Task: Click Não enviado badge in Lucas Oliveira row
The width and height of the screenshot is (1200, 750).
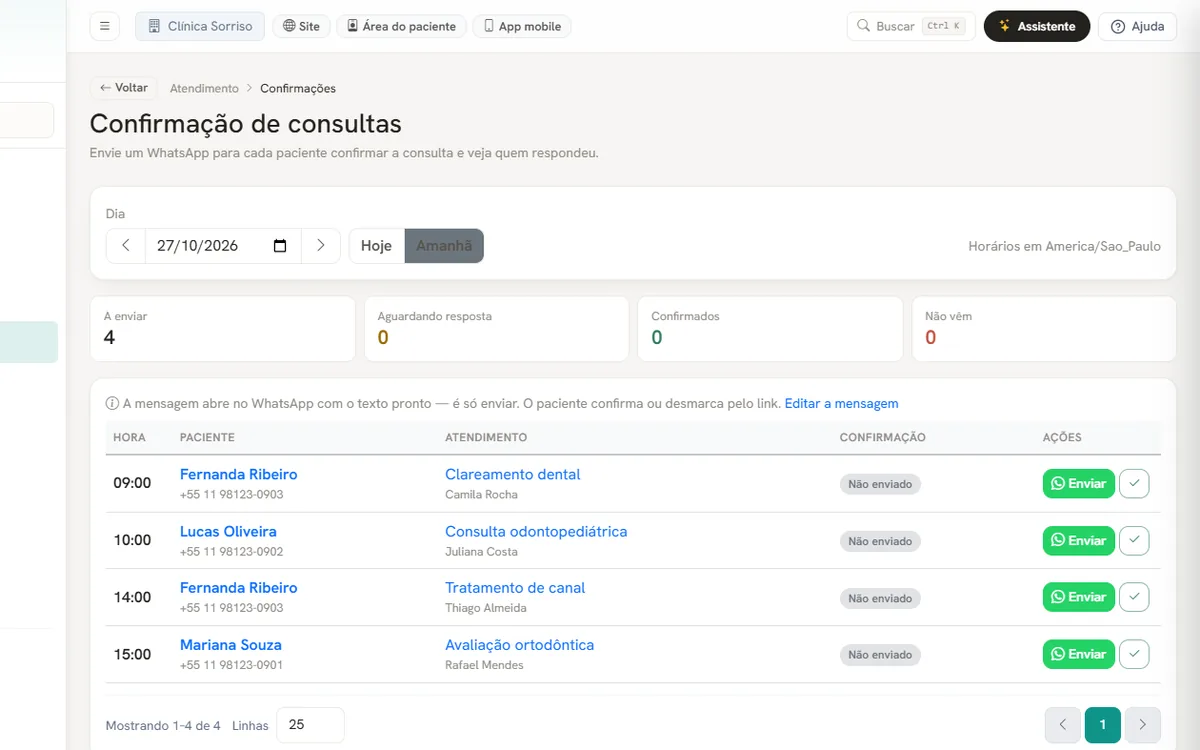Action: click(880, 541)
